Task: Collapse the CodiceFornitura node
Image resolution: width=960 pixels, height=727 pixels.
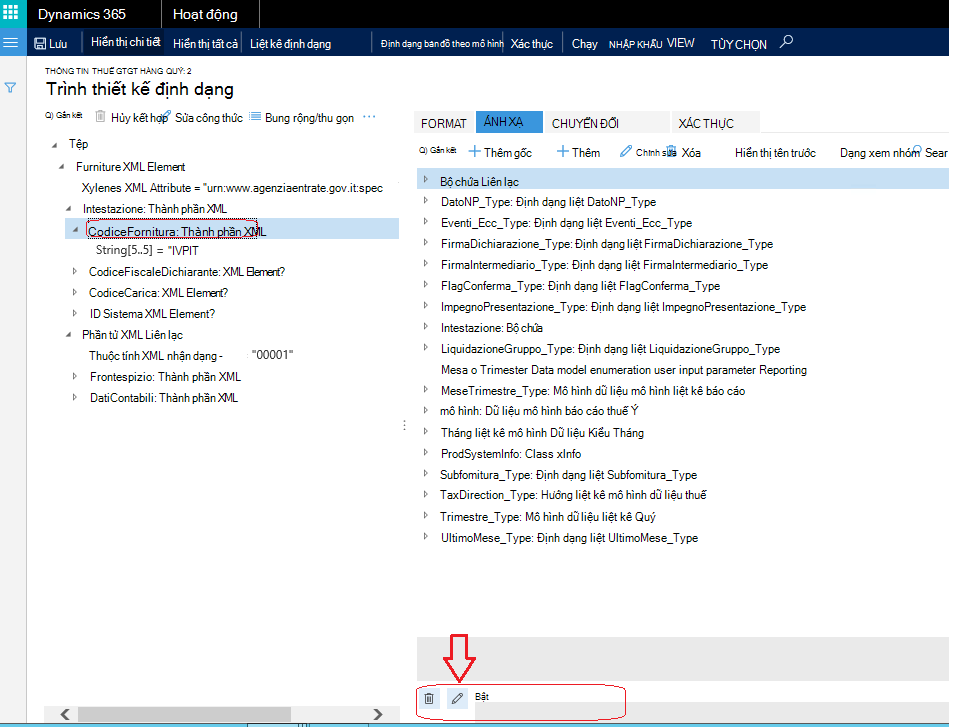Action: coord(75,230)
